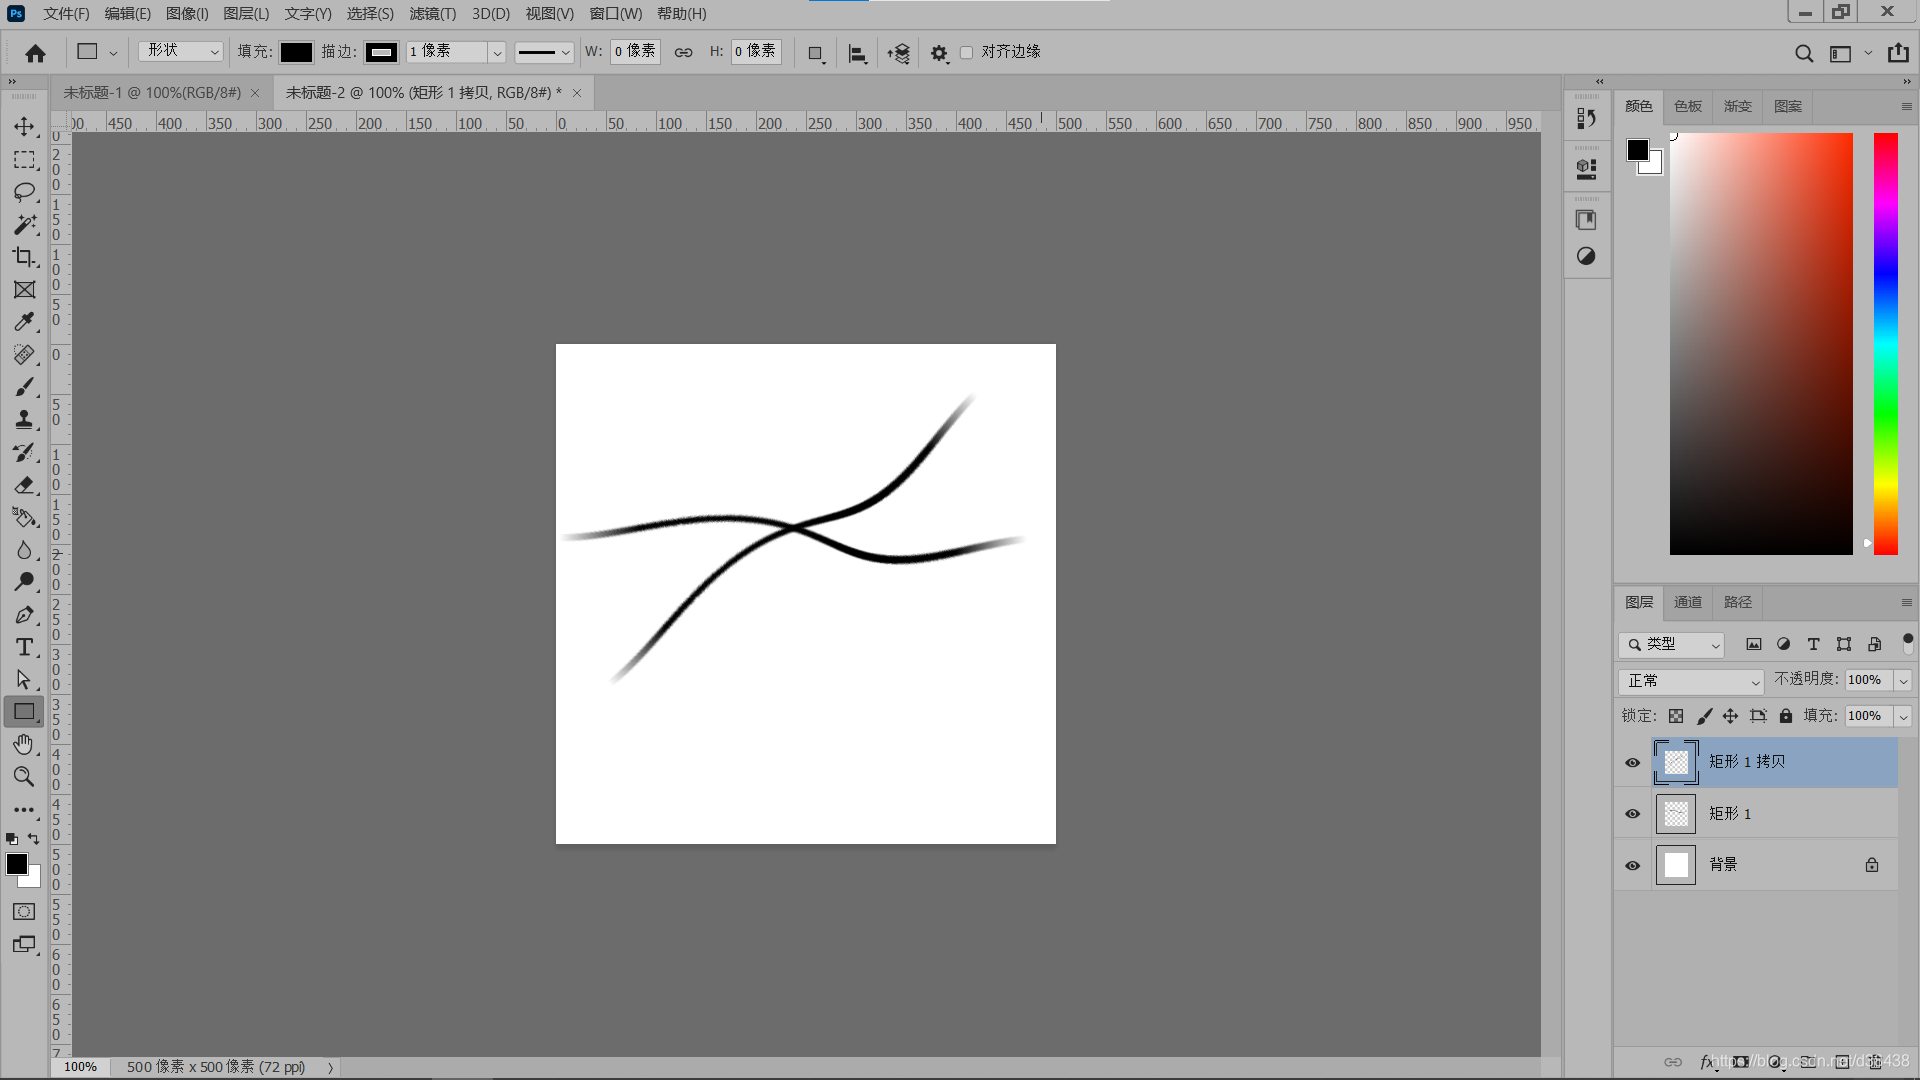Select the Horizontal Type tool

point(24,647)
